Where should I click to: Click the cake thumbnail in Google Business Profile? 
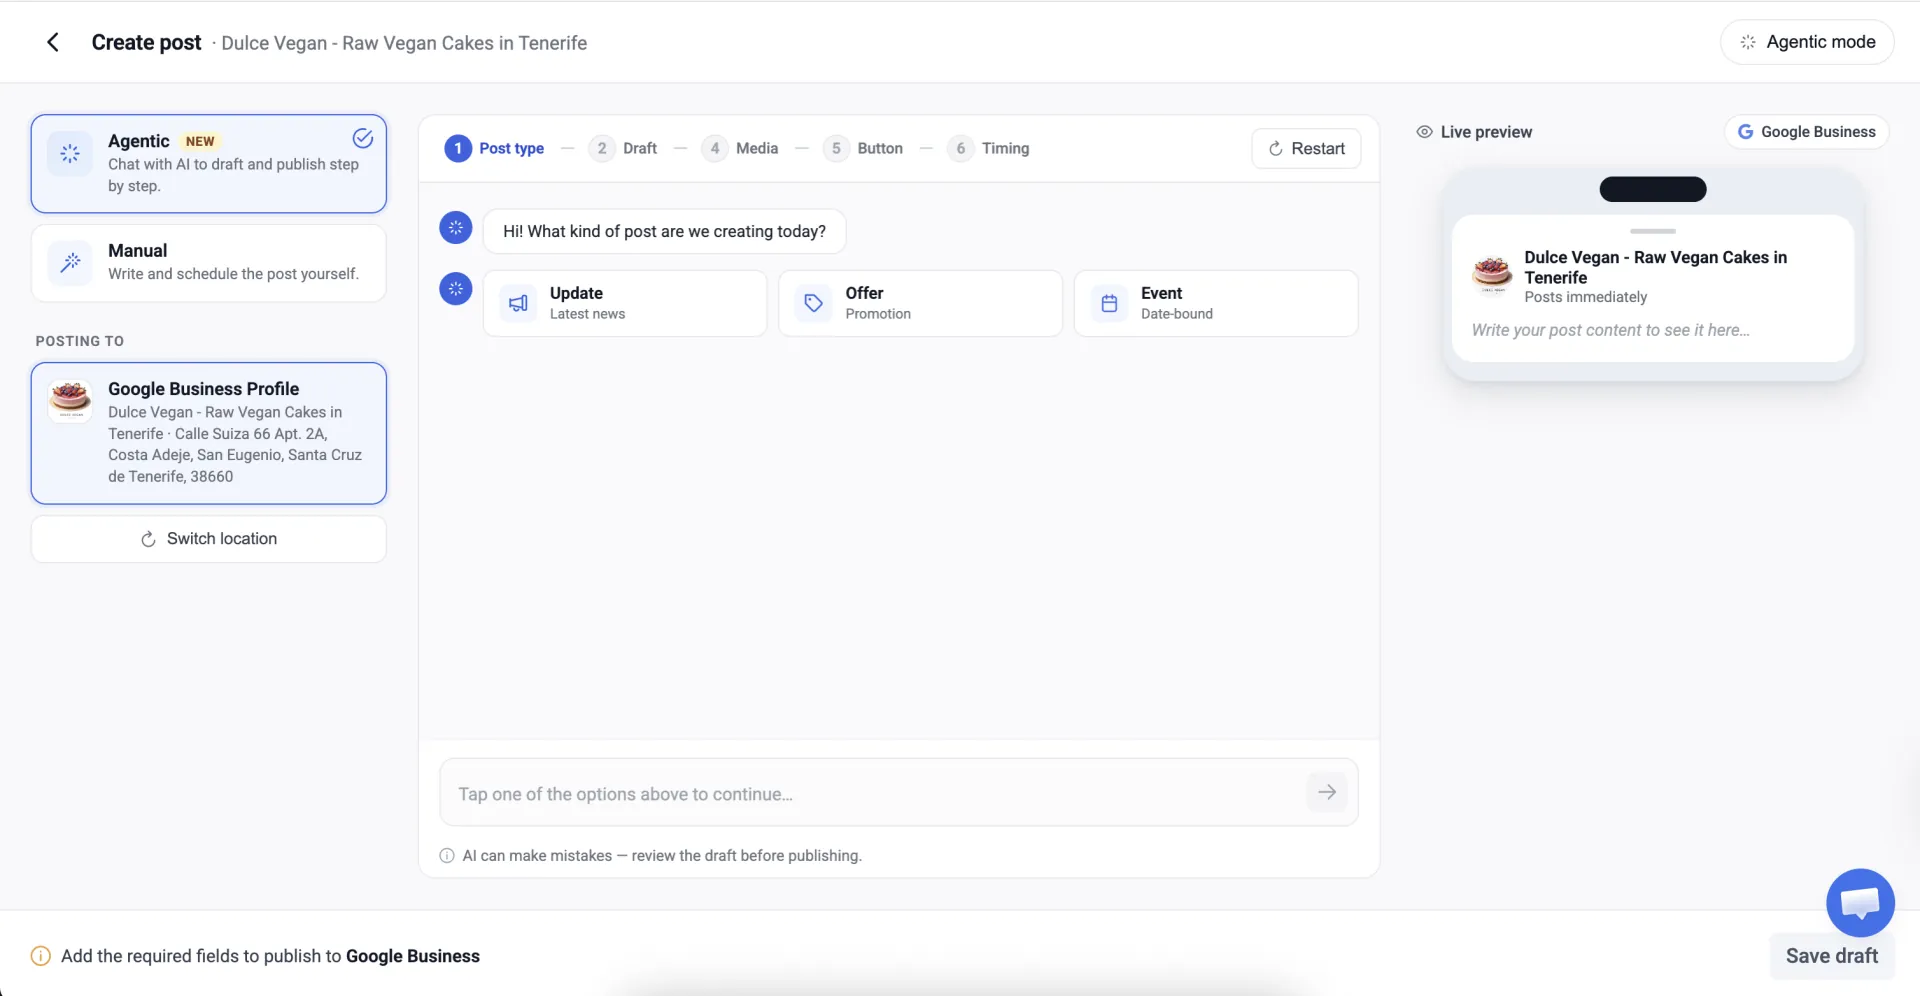[70, 401]
